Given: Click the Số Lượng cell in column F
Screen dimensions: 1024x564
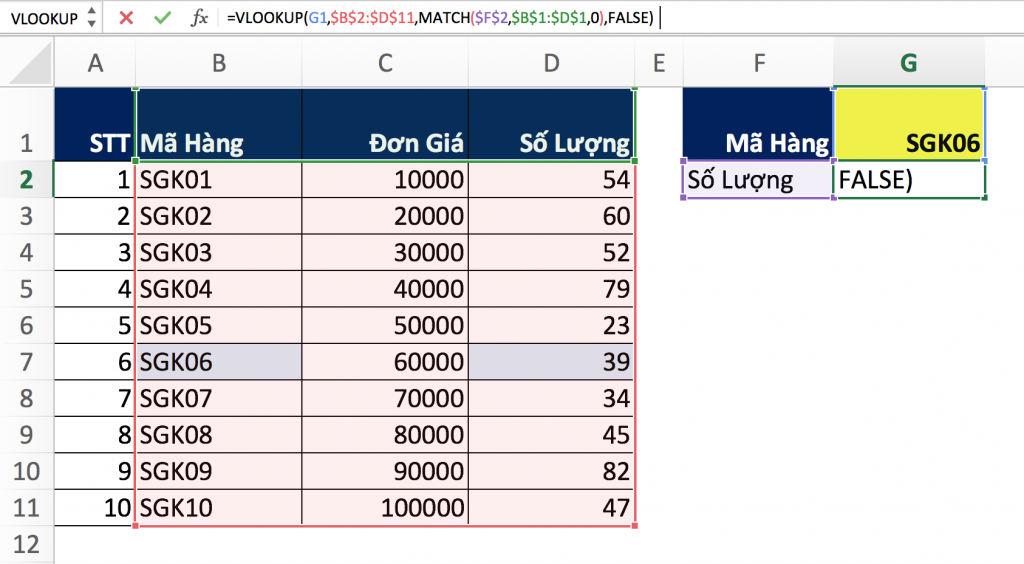Looking at the screenshot, I should pos(757,181).
